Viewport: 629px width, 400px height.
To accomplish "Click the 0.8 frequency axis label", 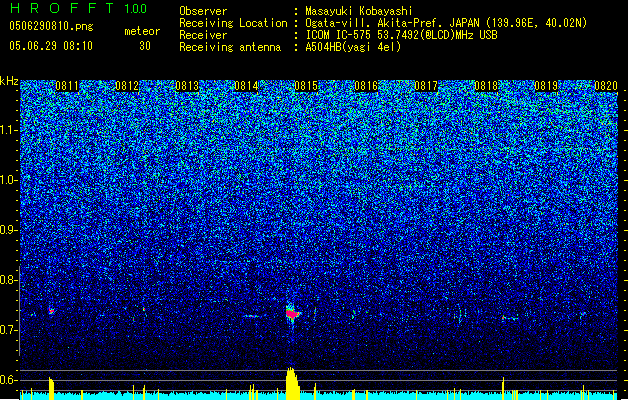I will tap(8, 280).
